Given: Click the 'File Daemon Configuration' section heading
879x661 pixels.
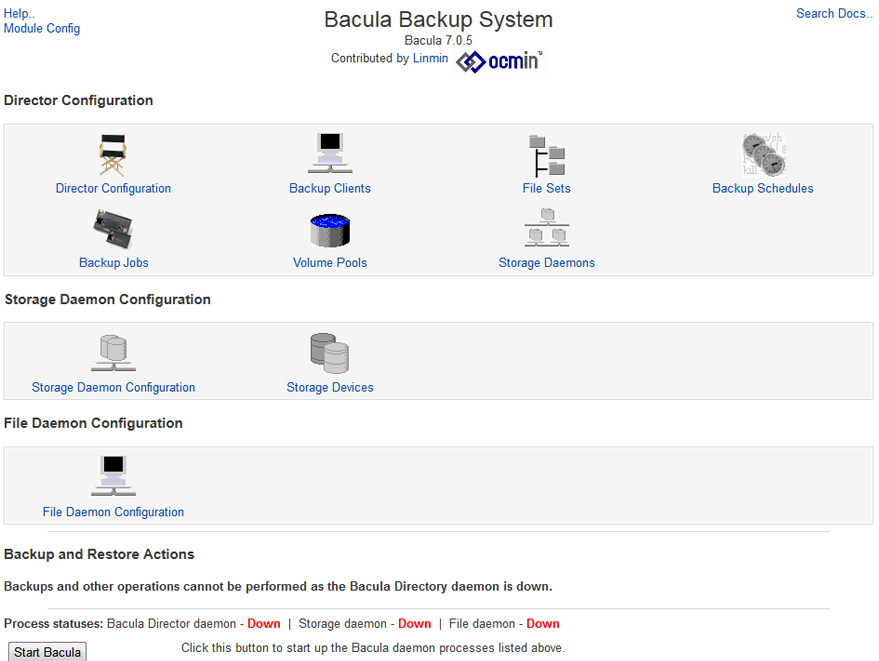Looking at the screenshot, I should tap(93, 423).
